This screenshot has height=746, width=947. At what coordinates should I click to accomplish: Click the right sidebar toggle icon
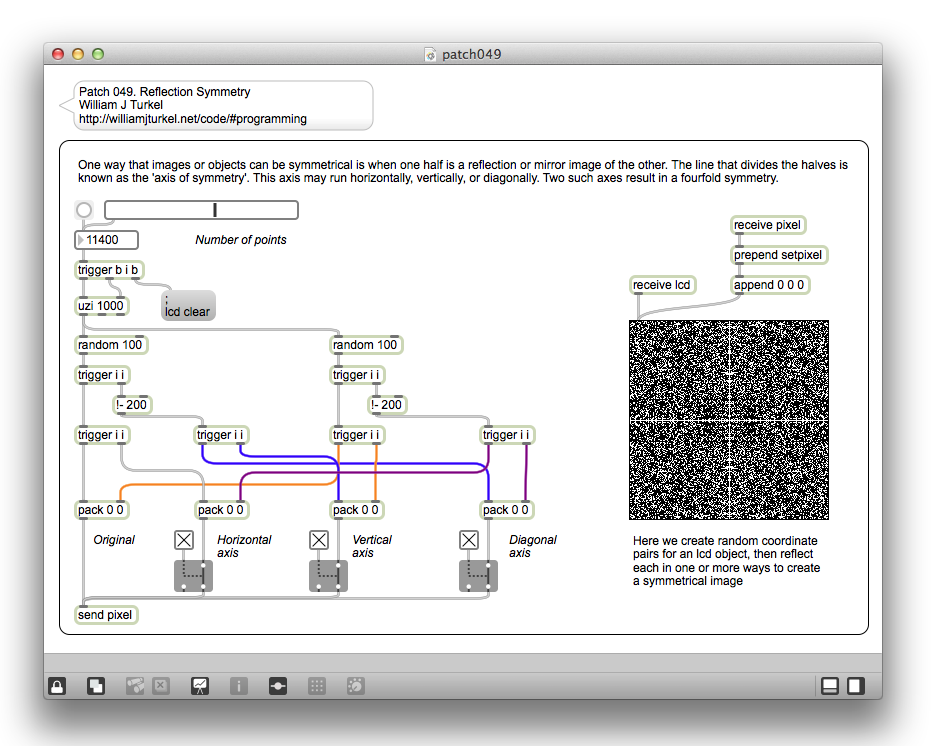point(856,686)
